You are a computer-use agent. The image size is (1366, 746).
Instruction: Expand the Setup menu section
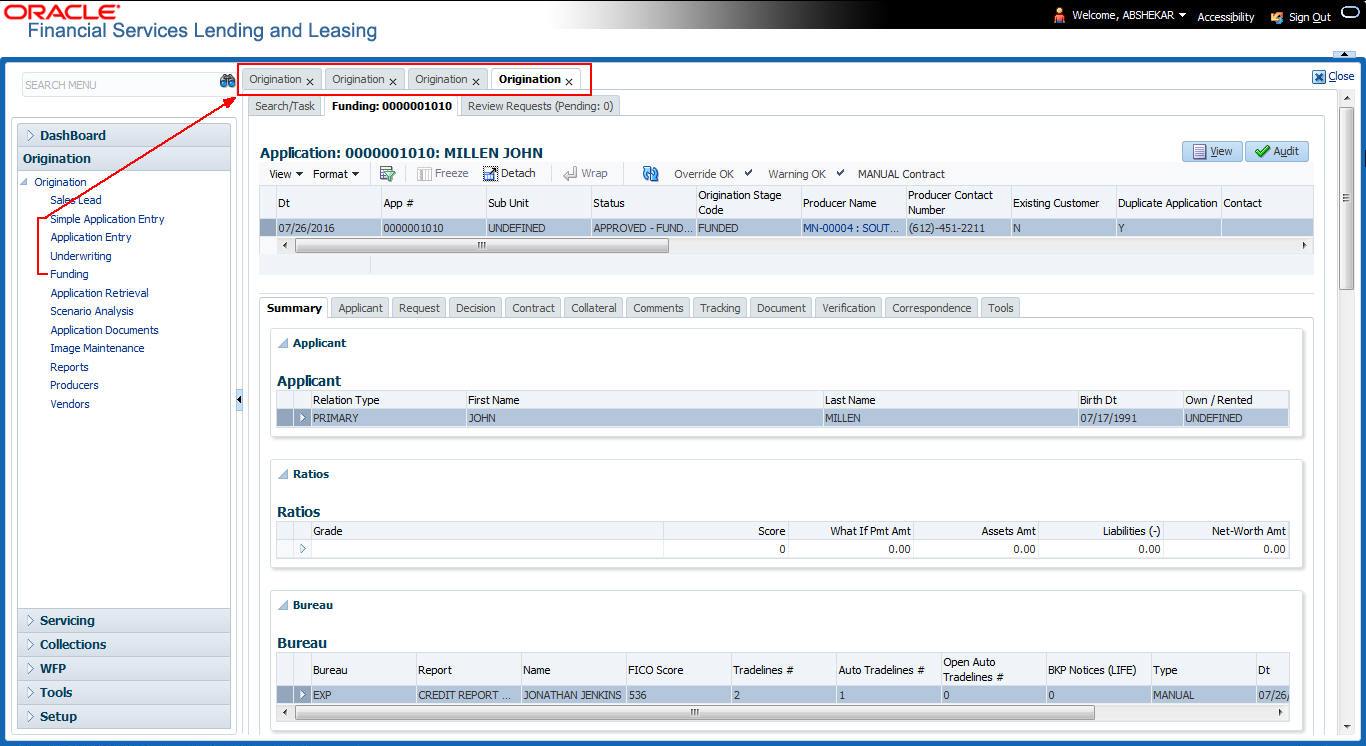point(31,717)
